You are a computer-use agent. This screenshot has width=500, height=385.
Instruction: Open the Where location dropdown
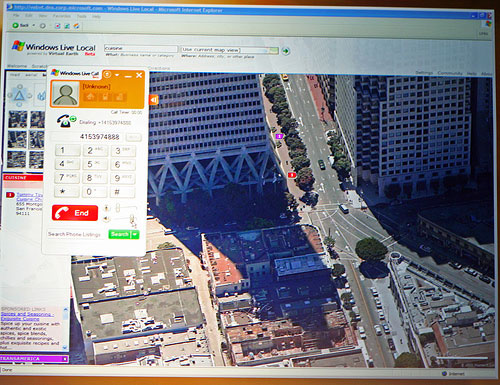[x=274, y=51]
